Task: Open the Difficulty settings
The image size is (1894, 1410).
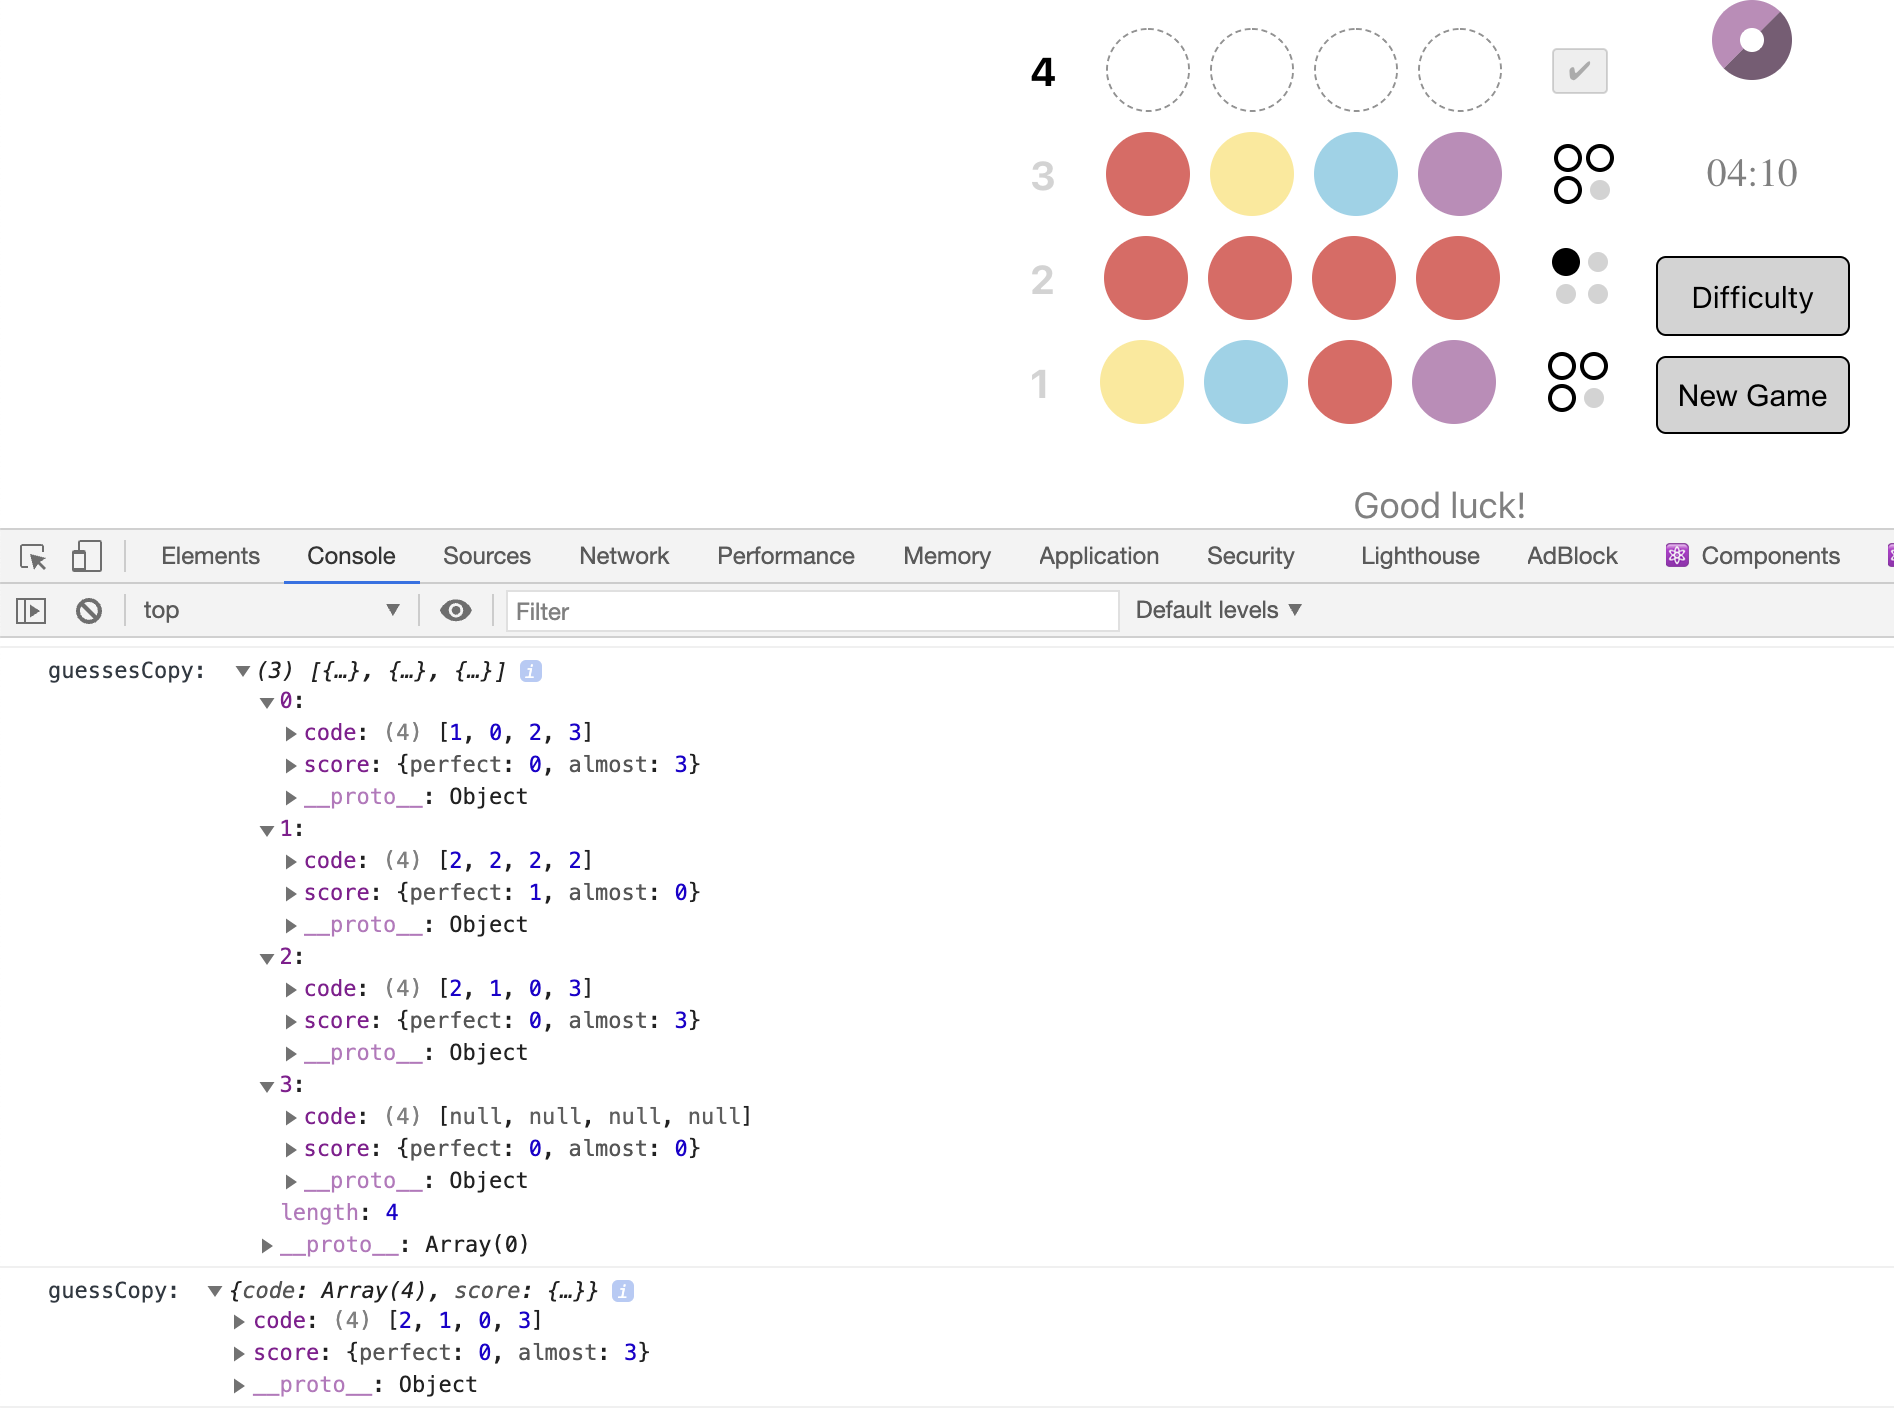Action: point(1751,296)
